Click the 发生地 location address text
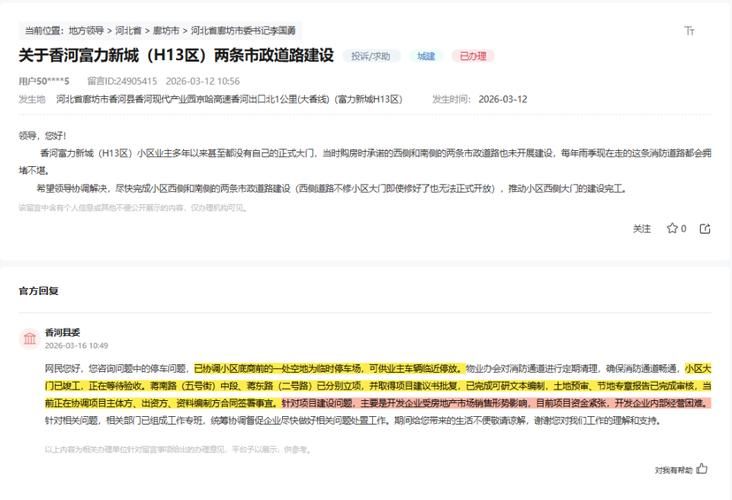 pos(229,99)
